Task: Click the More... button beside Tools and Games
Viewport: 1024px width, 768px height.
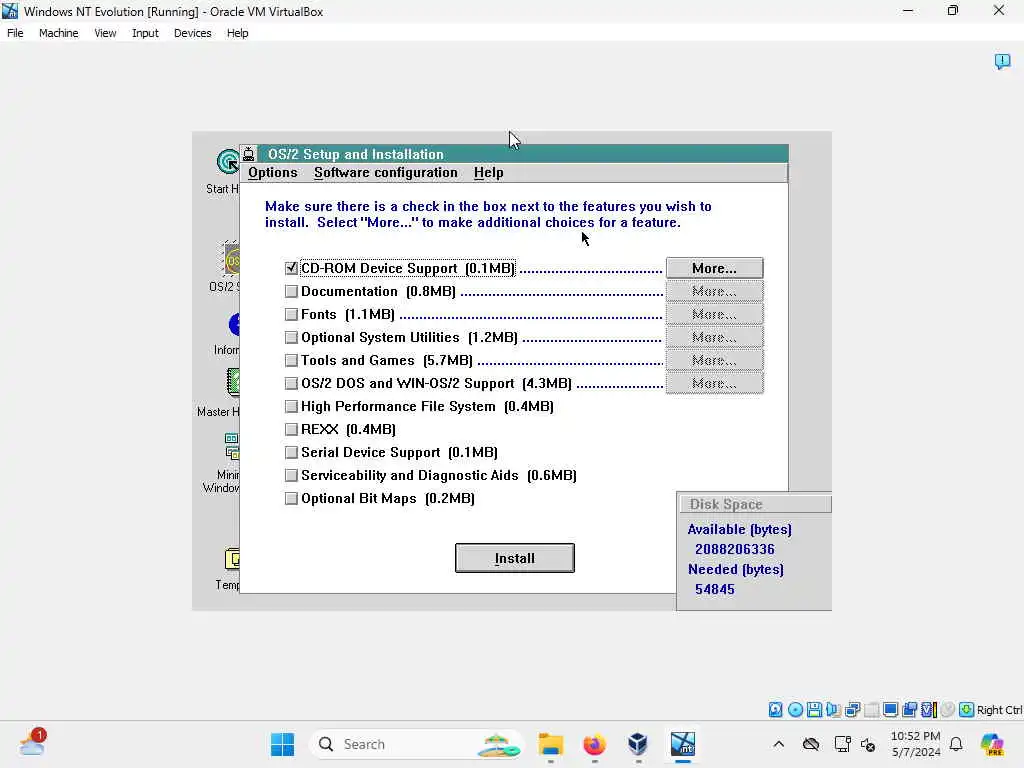Action: 714,360
